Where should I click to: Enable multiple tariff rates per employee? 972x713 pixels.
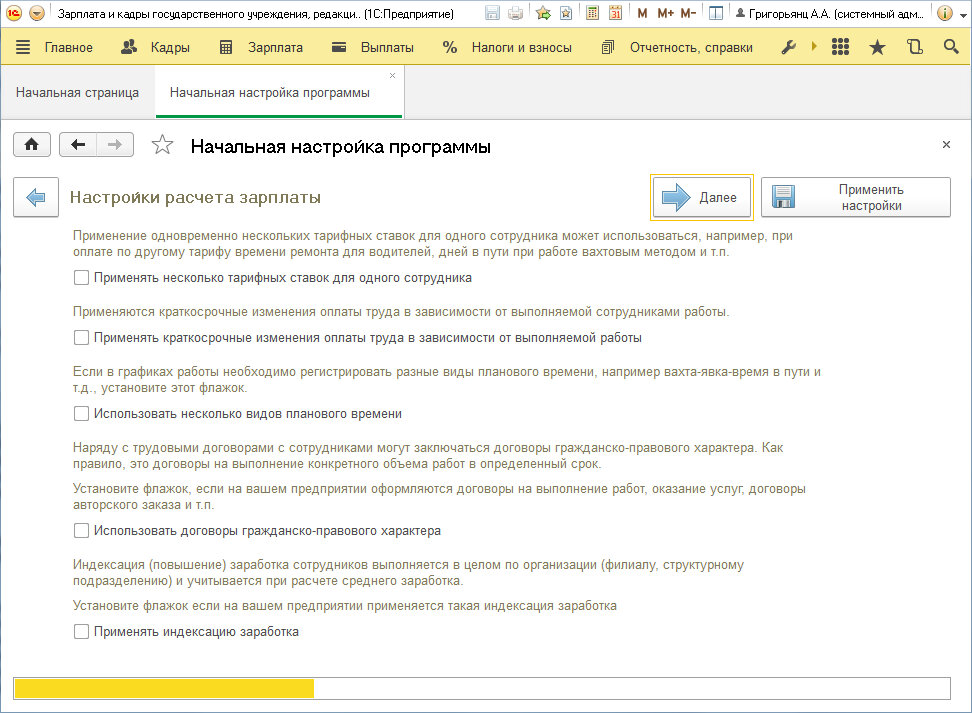point(82,278)
